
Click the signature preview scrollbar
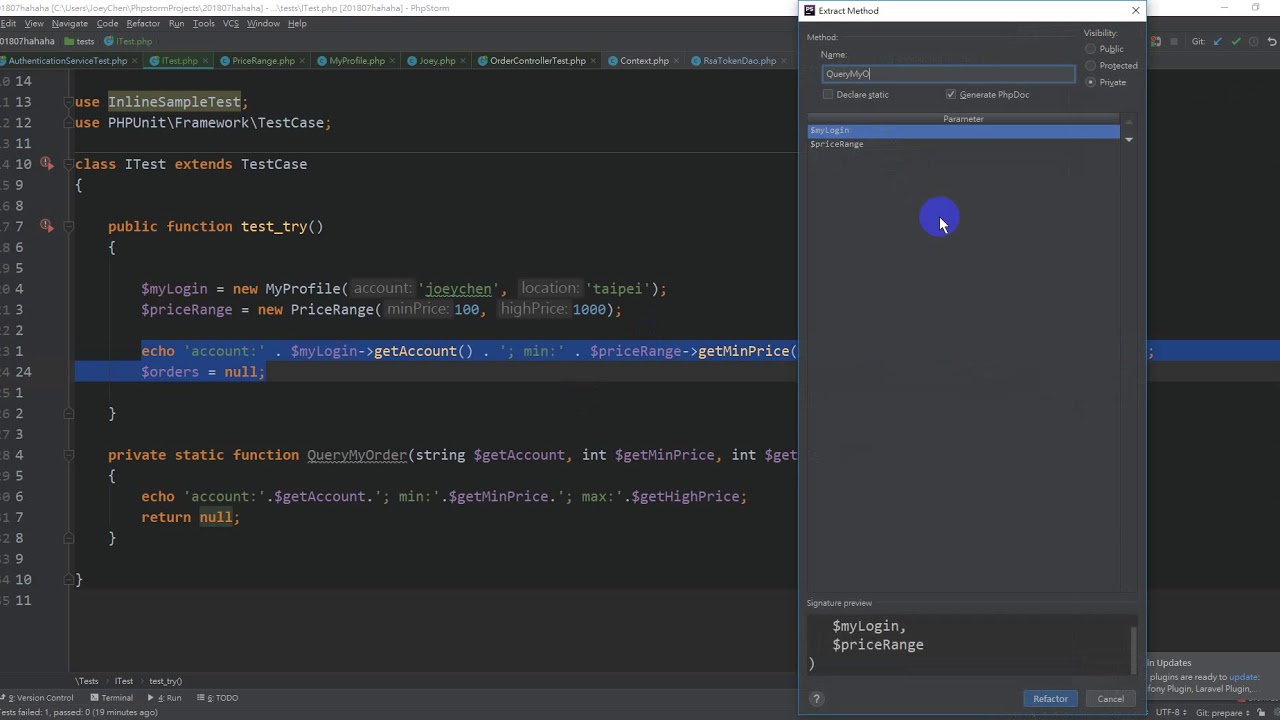click(1134, 650)
